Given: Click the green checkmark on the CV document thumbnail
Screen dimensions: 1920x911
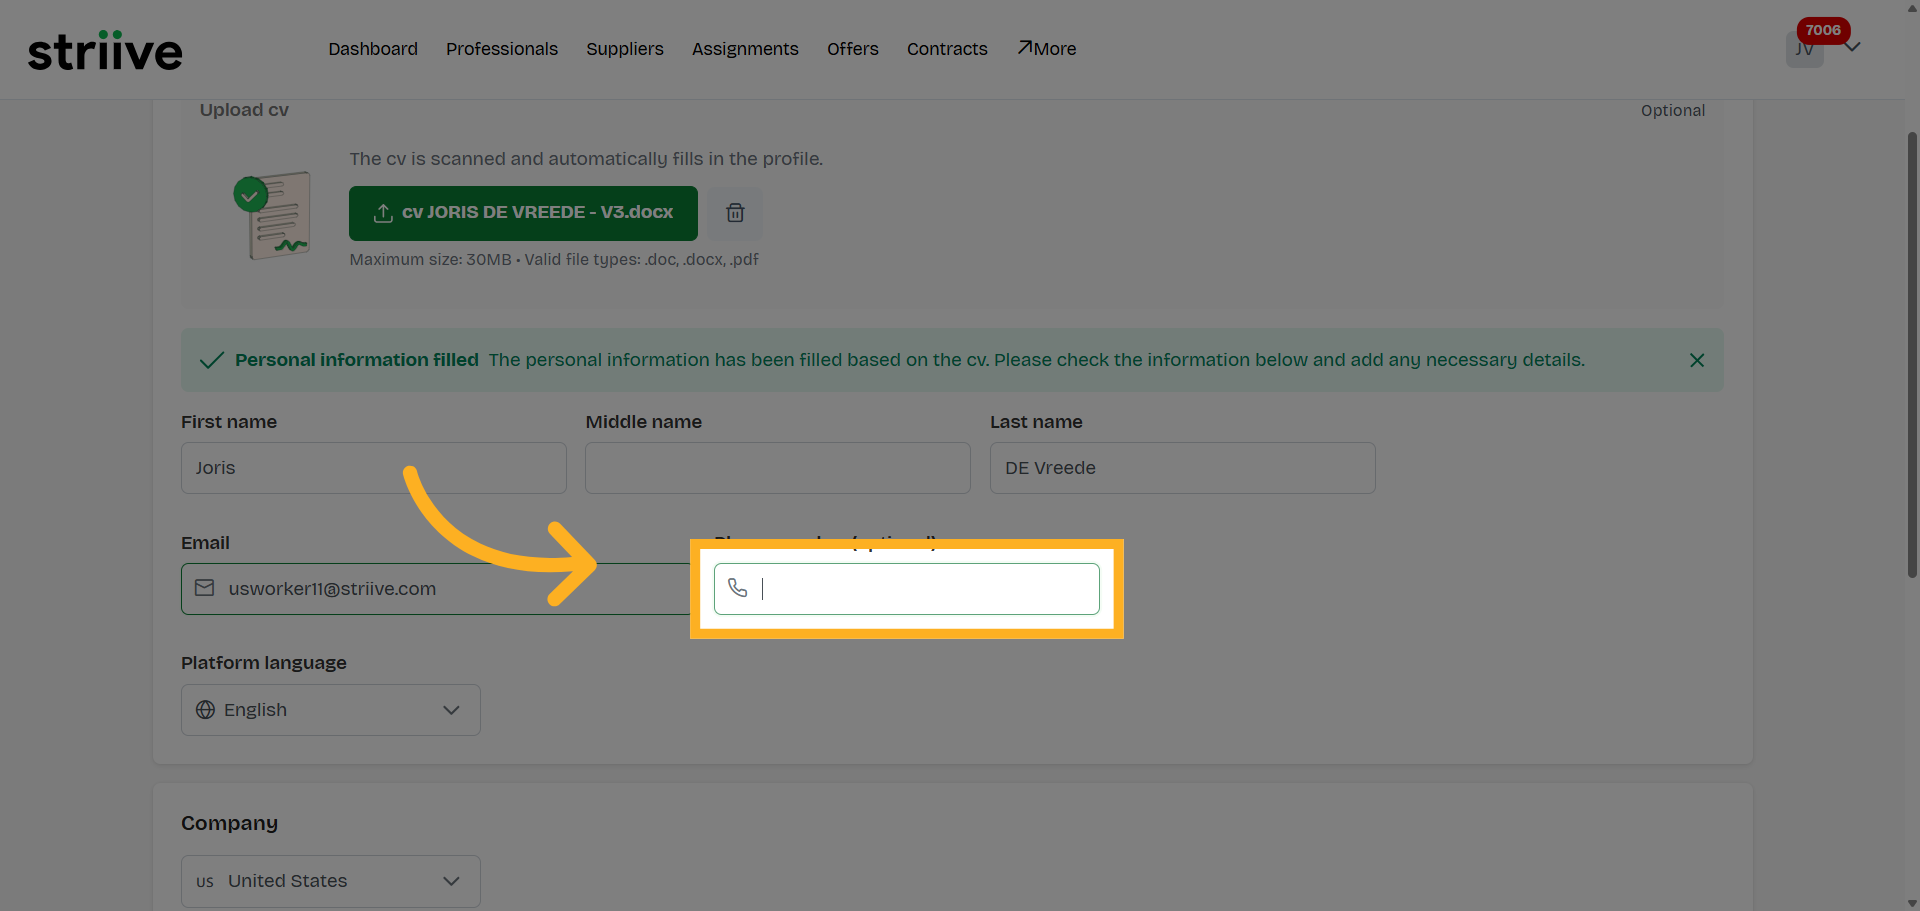Looking at the screenshot, I should [x=250, y=195].
